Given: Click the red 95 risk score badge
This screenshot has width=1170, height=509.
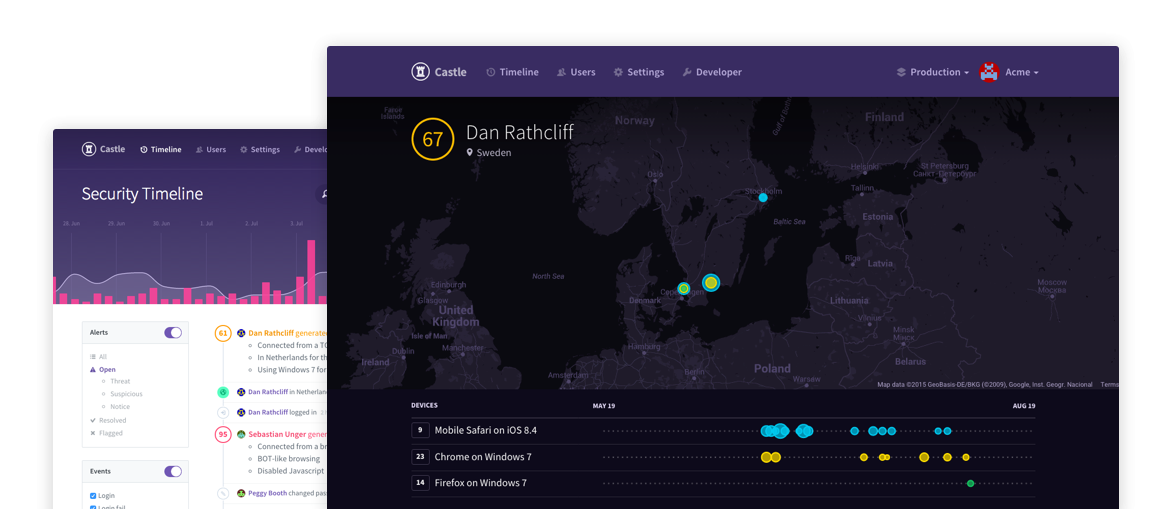Looking at the screenshot, I should click(x=222, y=434).
